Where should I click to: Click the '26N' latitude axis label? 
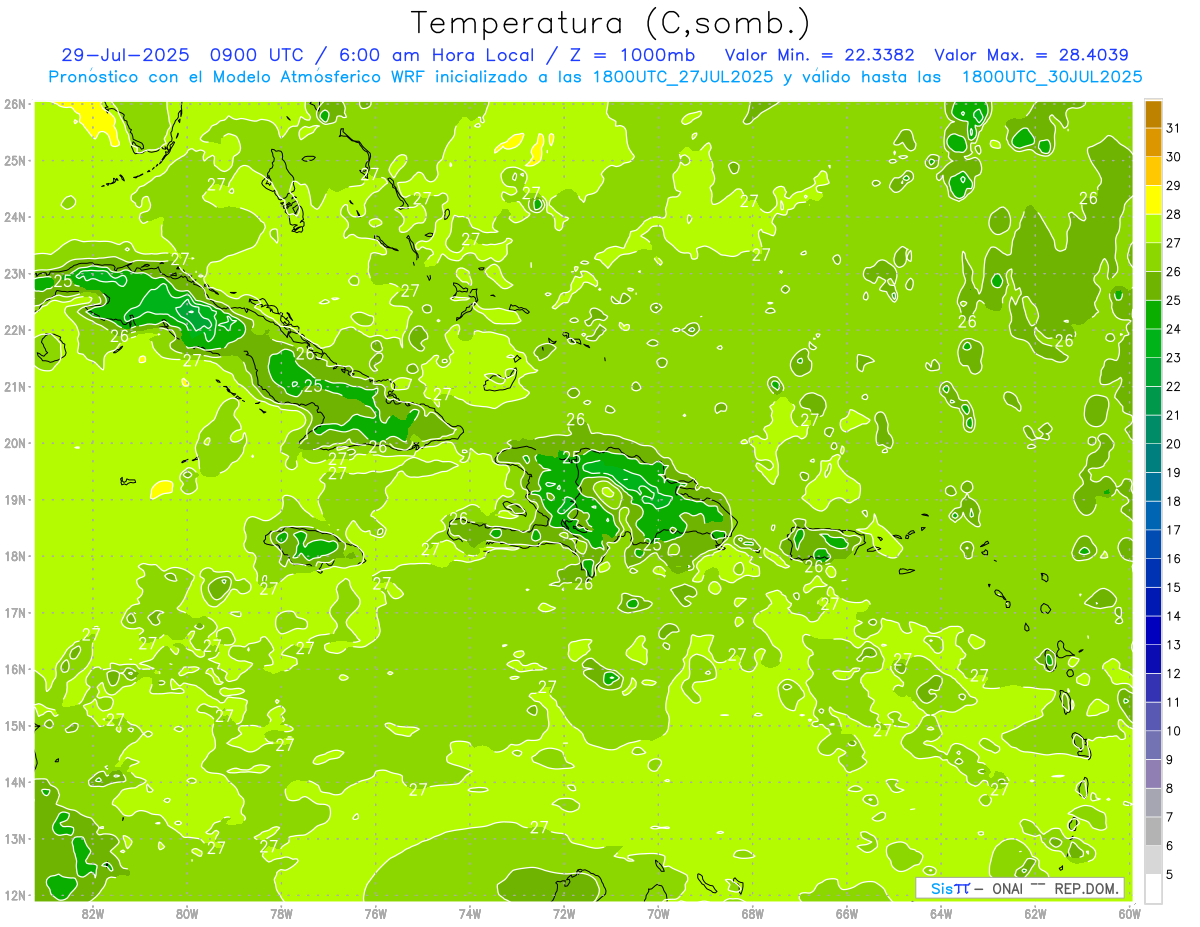click(x=14, y=104)
